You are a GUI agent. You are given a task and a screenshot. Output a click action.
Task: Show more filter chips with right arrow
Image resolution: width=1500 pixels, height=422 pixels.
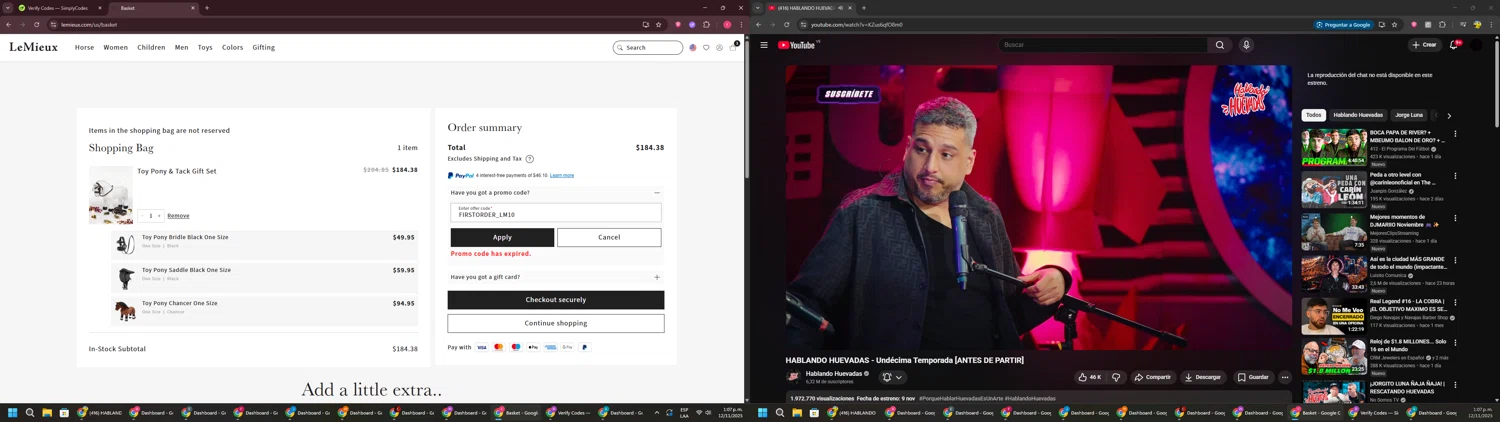(1449, 115)
